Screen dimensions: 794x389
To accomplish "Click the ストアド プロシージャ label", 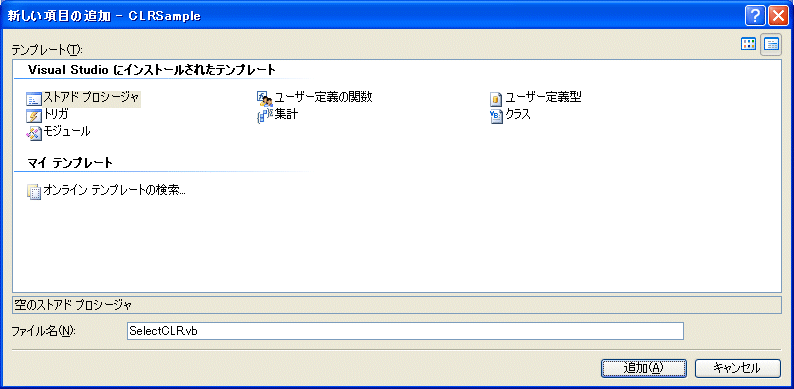I will click(x=91, y=97).
